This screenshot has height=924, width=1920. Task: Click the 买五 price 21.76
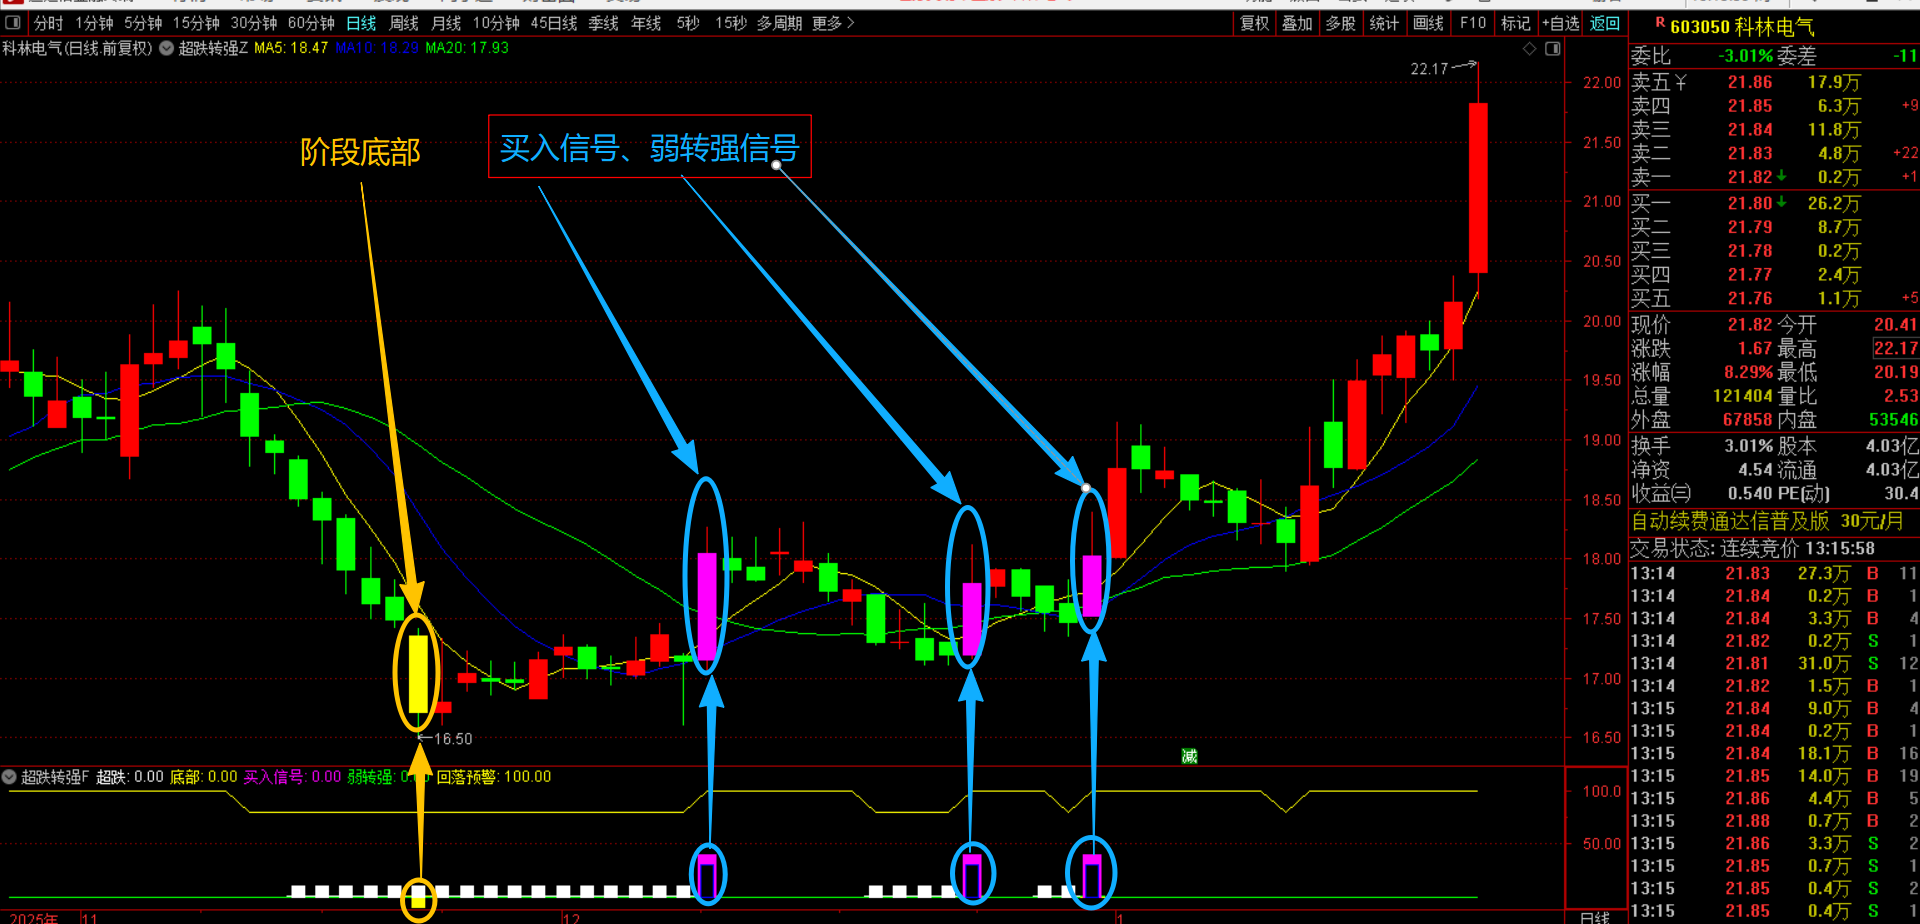tap(1750, 298)
